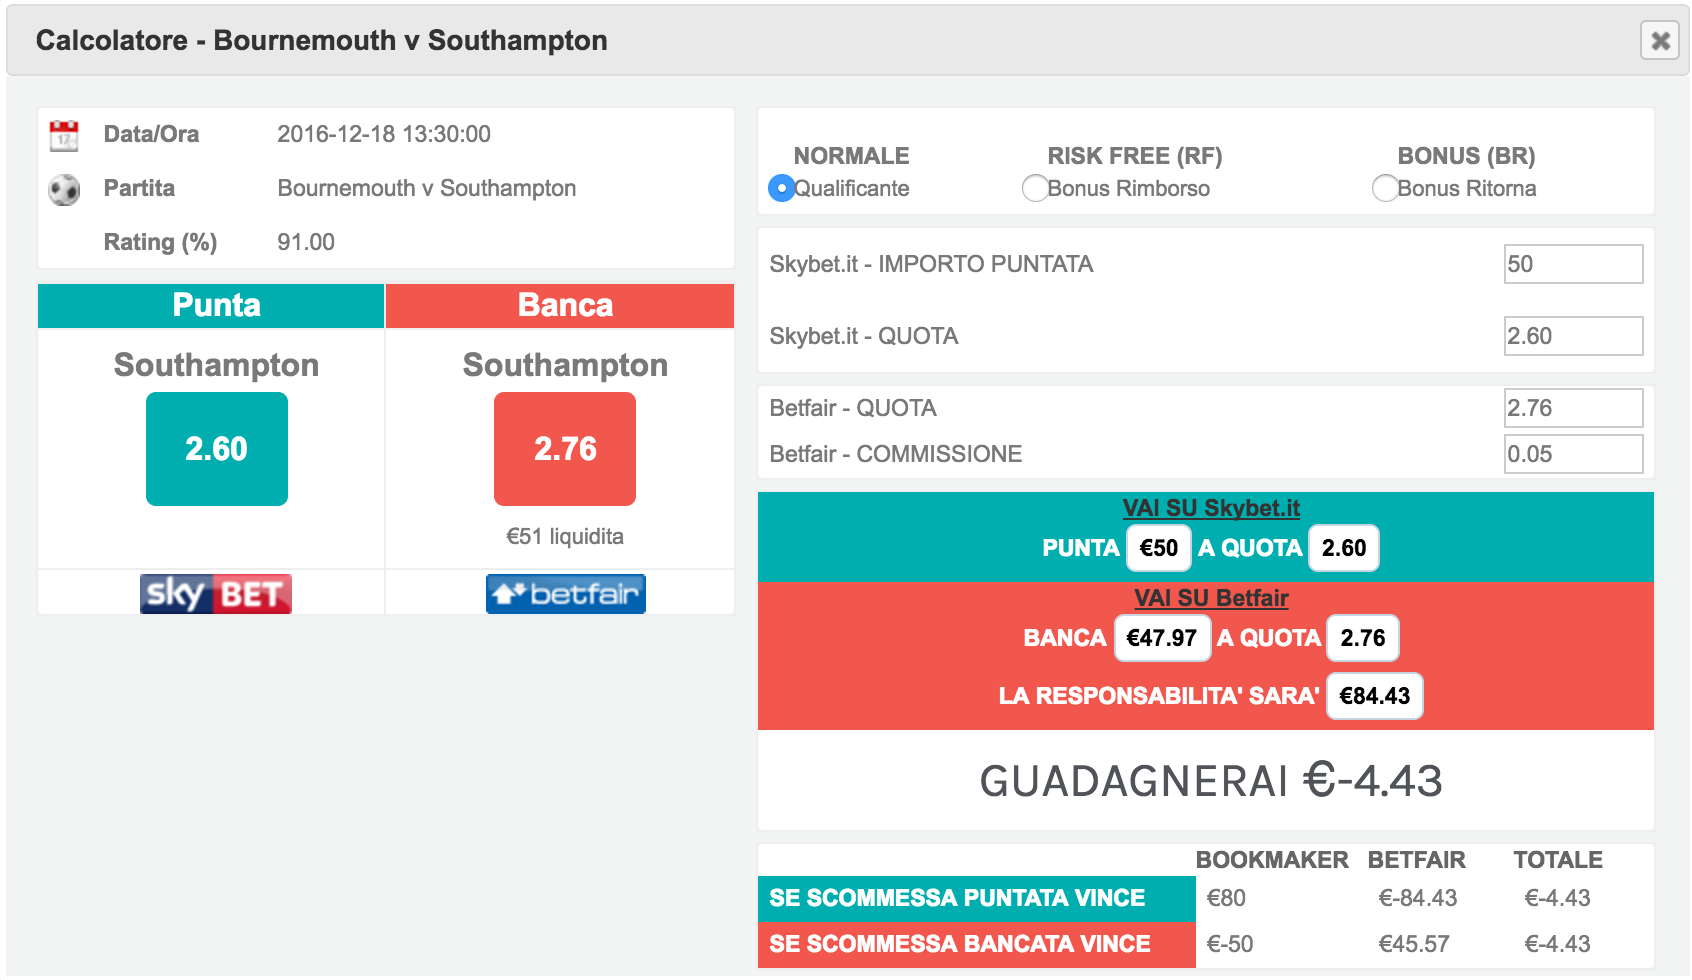Click the calendar icon beside Data/Ora
The width and height of the screenshot is (1692, 980).
[64, 136]
